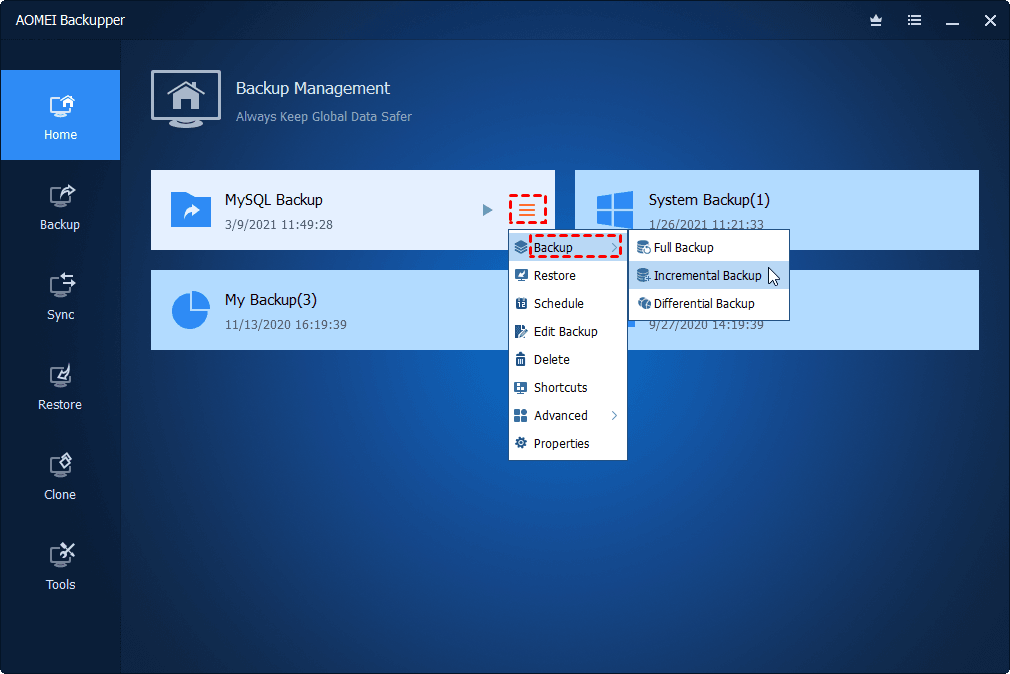Select Incremental Backup from the submenu
The image size is (1010, 674).
pos(709,276)
